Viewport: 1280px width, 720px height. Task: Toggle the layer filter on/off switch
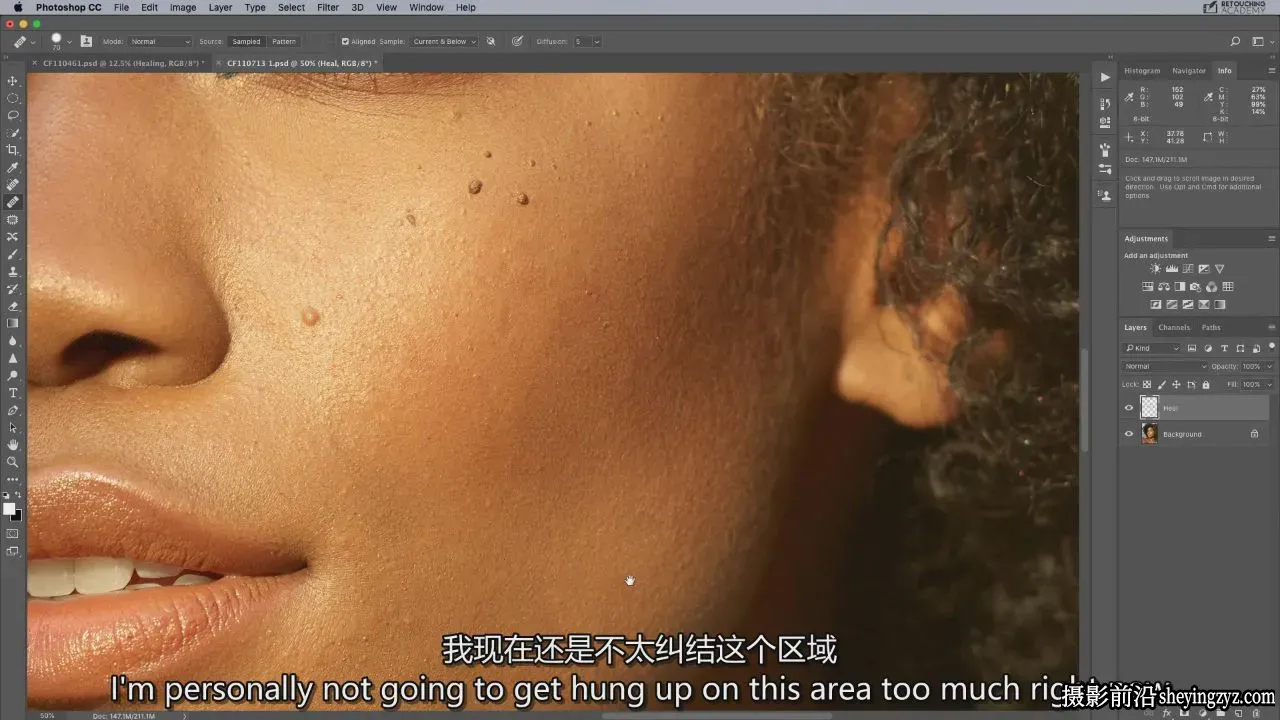1271,348
